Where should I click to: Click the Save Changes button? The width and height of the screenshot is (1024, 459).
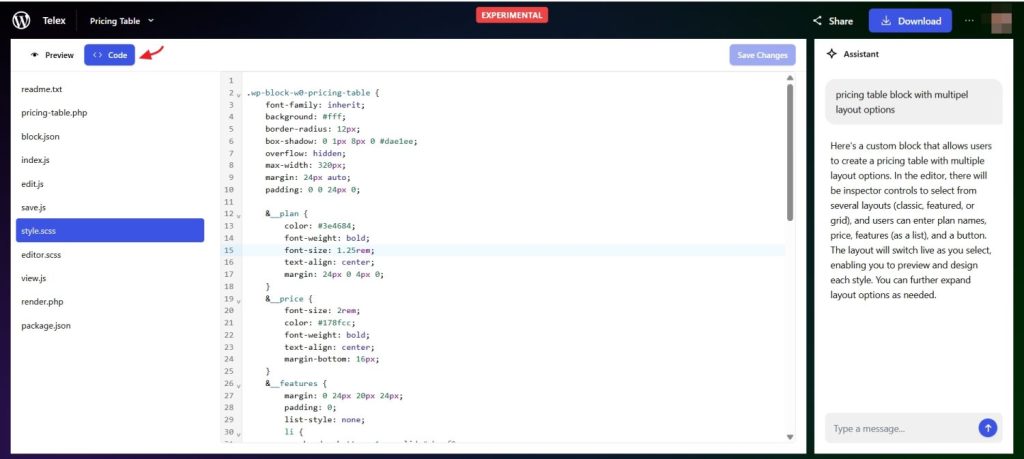[x=762, y=55]
